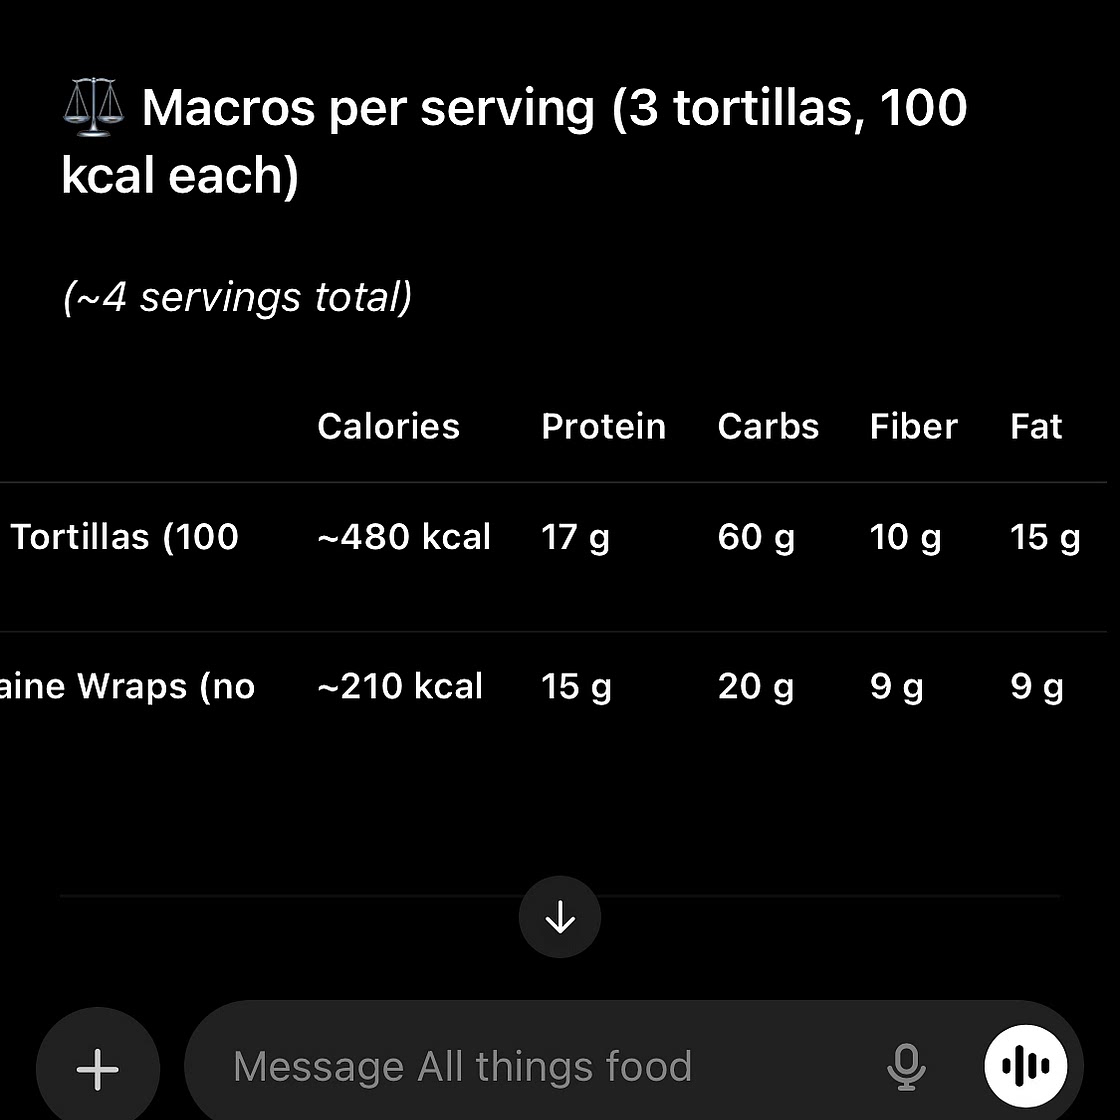Select the Carbs column header
This screenshot has height=1120, width=1120.
[x=768, y=427]
